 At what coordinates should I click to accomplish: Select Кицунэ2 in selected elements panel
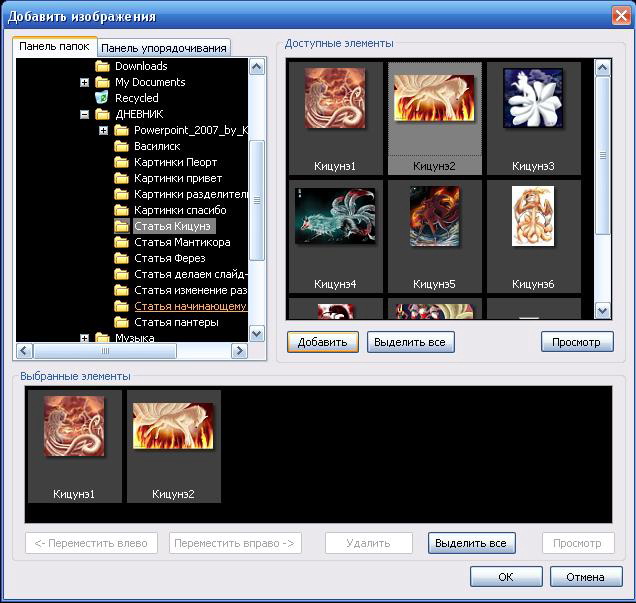[174, 446]
